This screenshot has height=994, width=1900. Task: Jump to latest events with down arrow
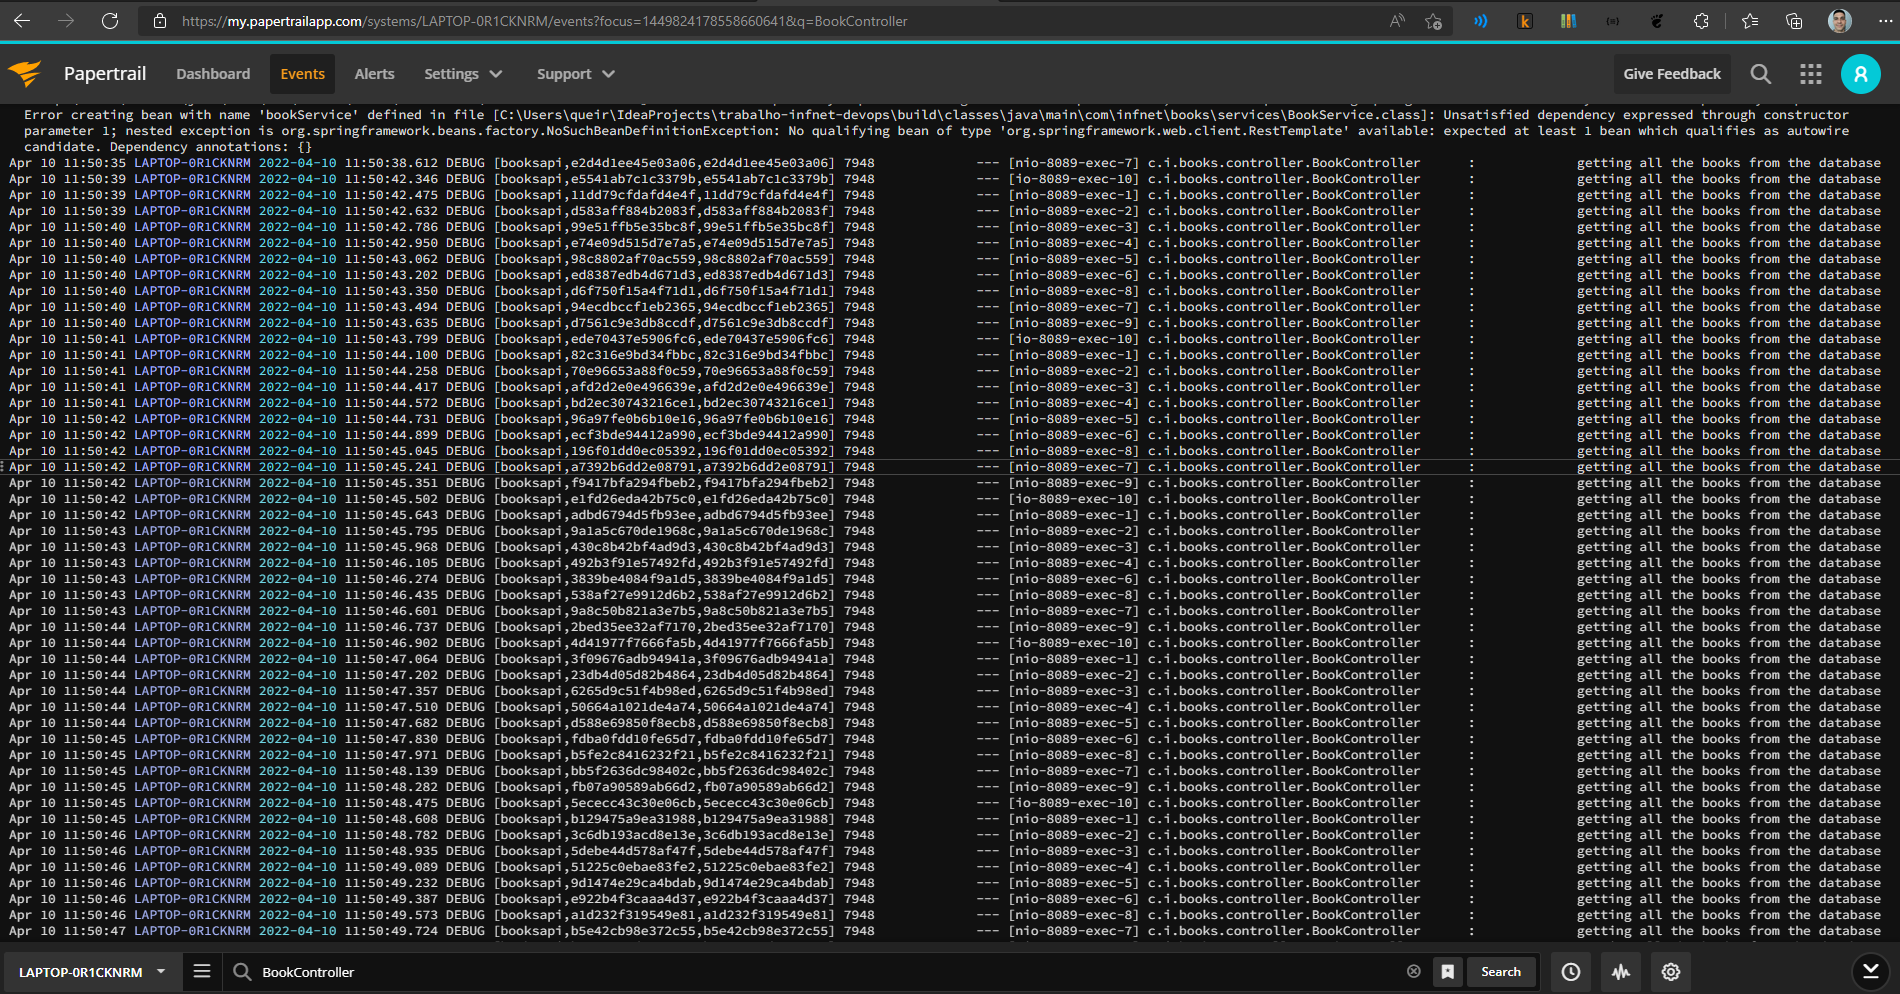click(1871, 971)
